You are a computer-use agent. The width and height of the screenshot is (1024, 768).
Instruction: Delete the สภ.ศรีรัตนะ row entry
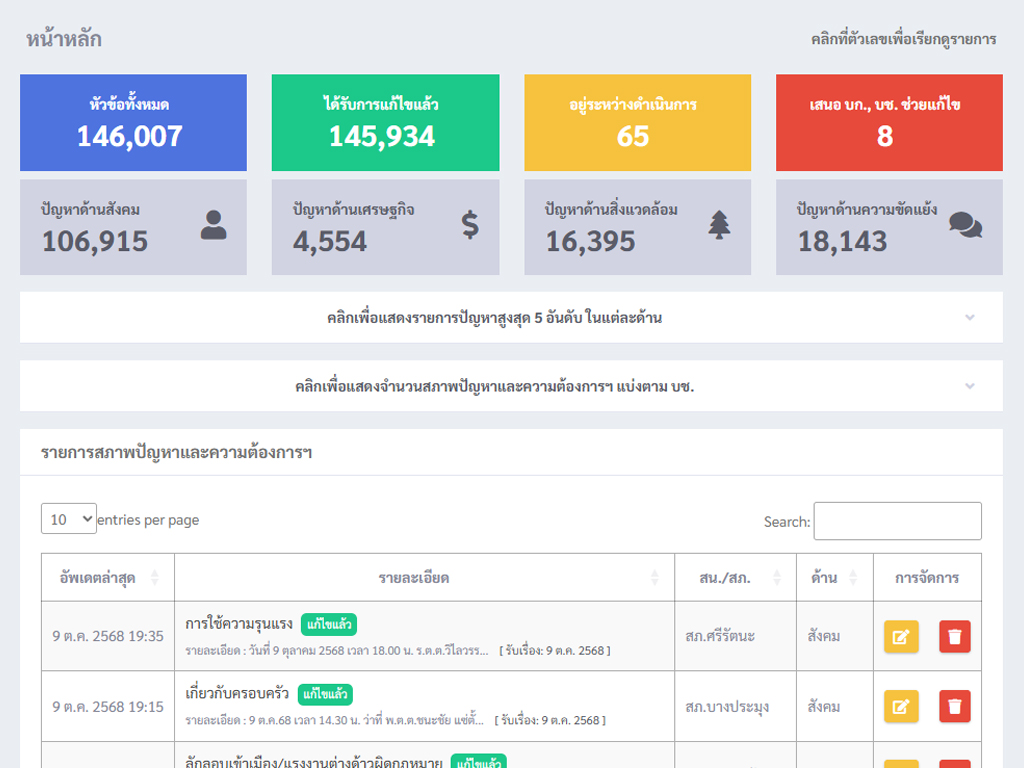point(955,637)
